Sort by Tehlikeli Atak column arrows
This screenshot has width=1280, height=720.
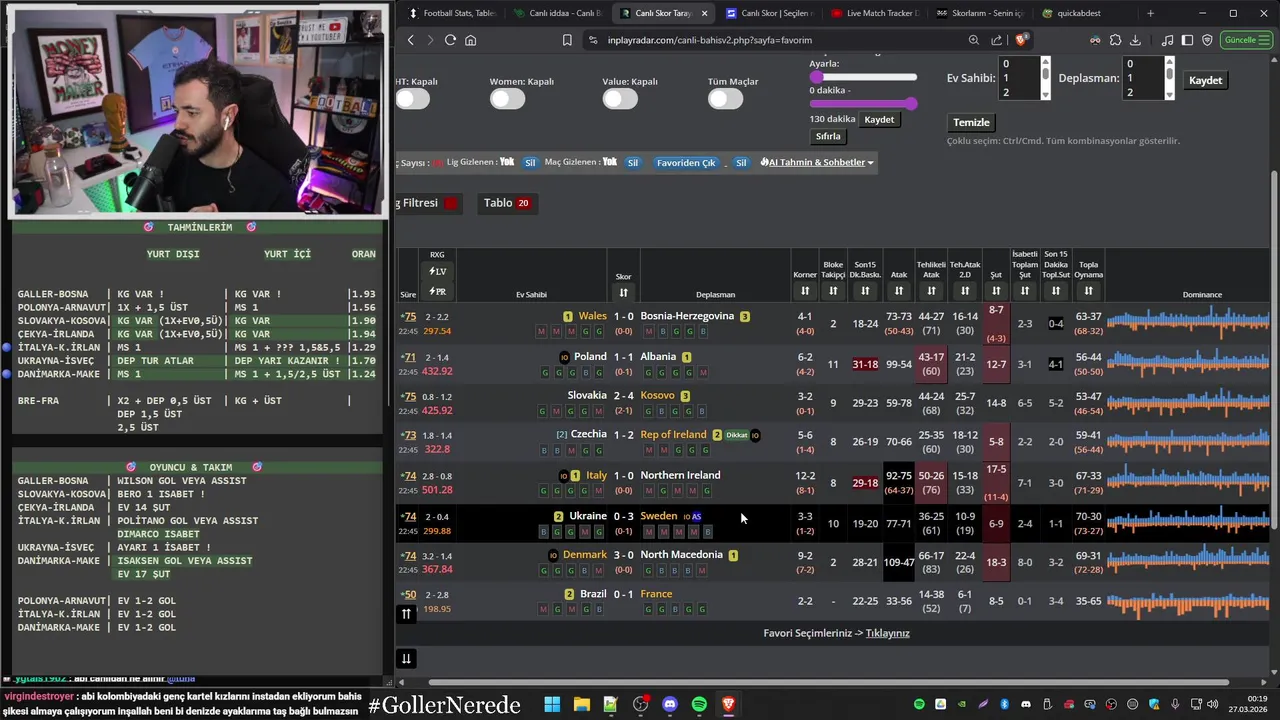[931, 291]
